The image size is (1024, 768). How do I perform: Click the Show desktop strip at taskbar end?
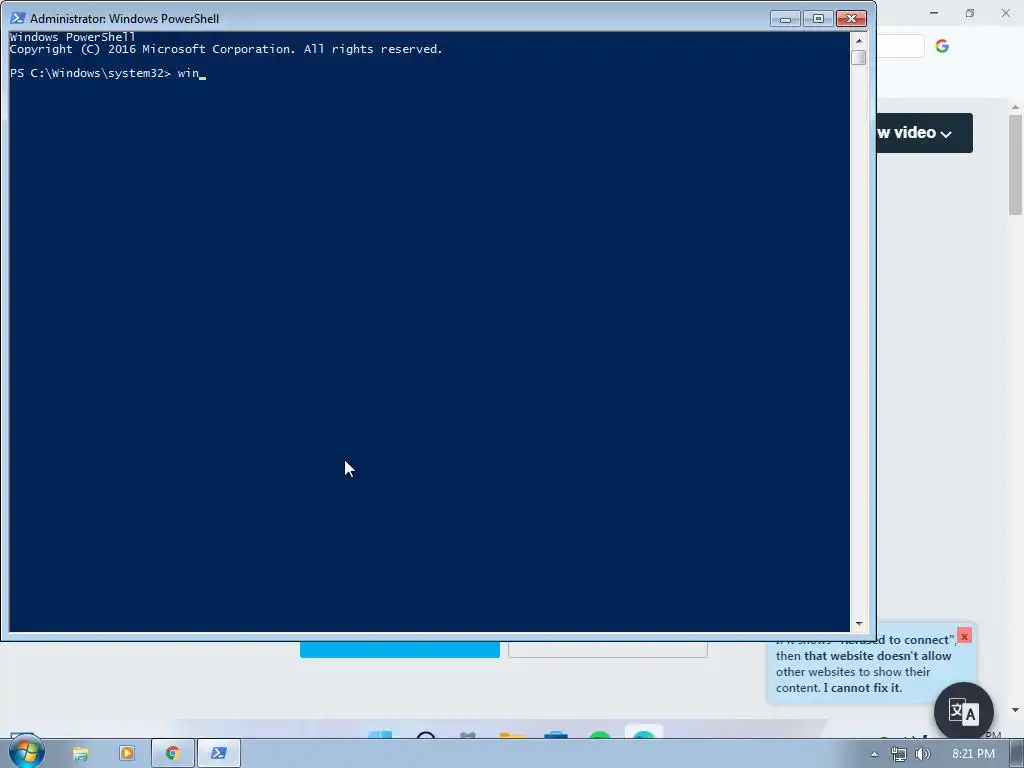tap(1017, 754)
